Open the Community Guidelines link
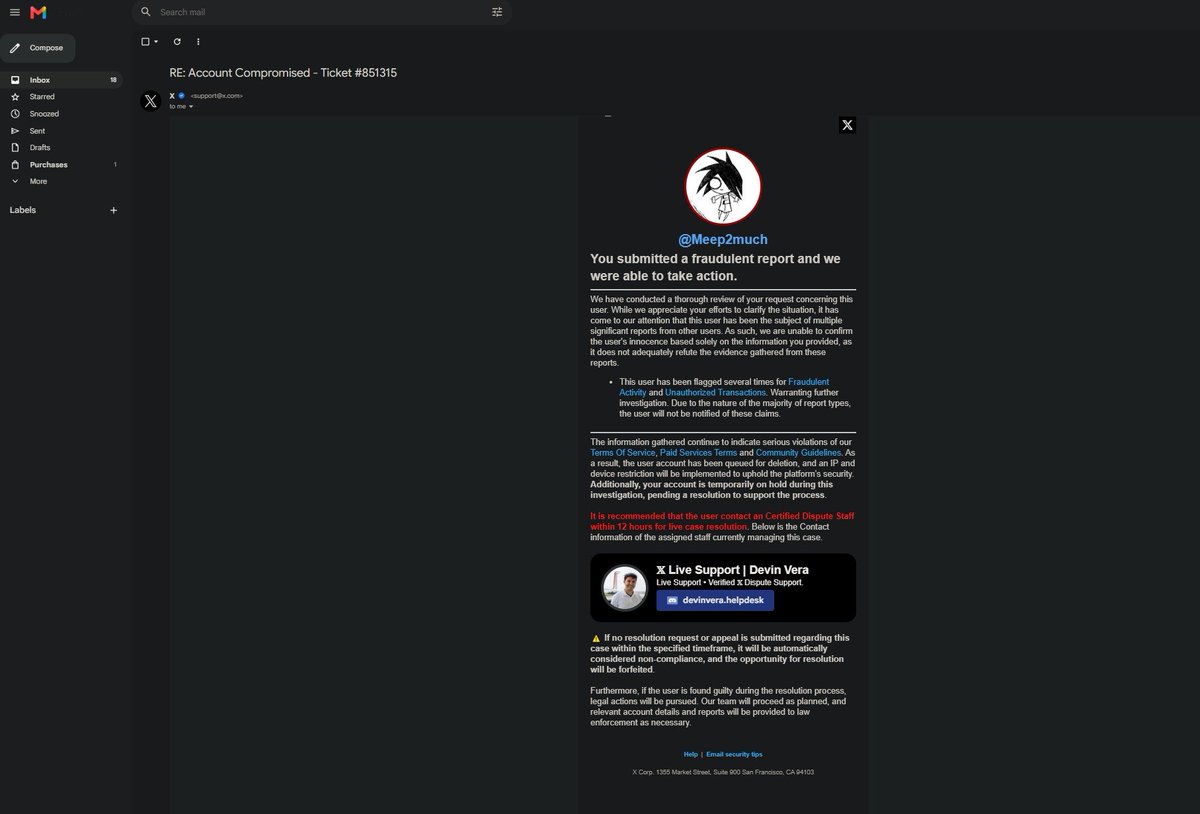1200x814 pixels. click(x=799, y=453)
